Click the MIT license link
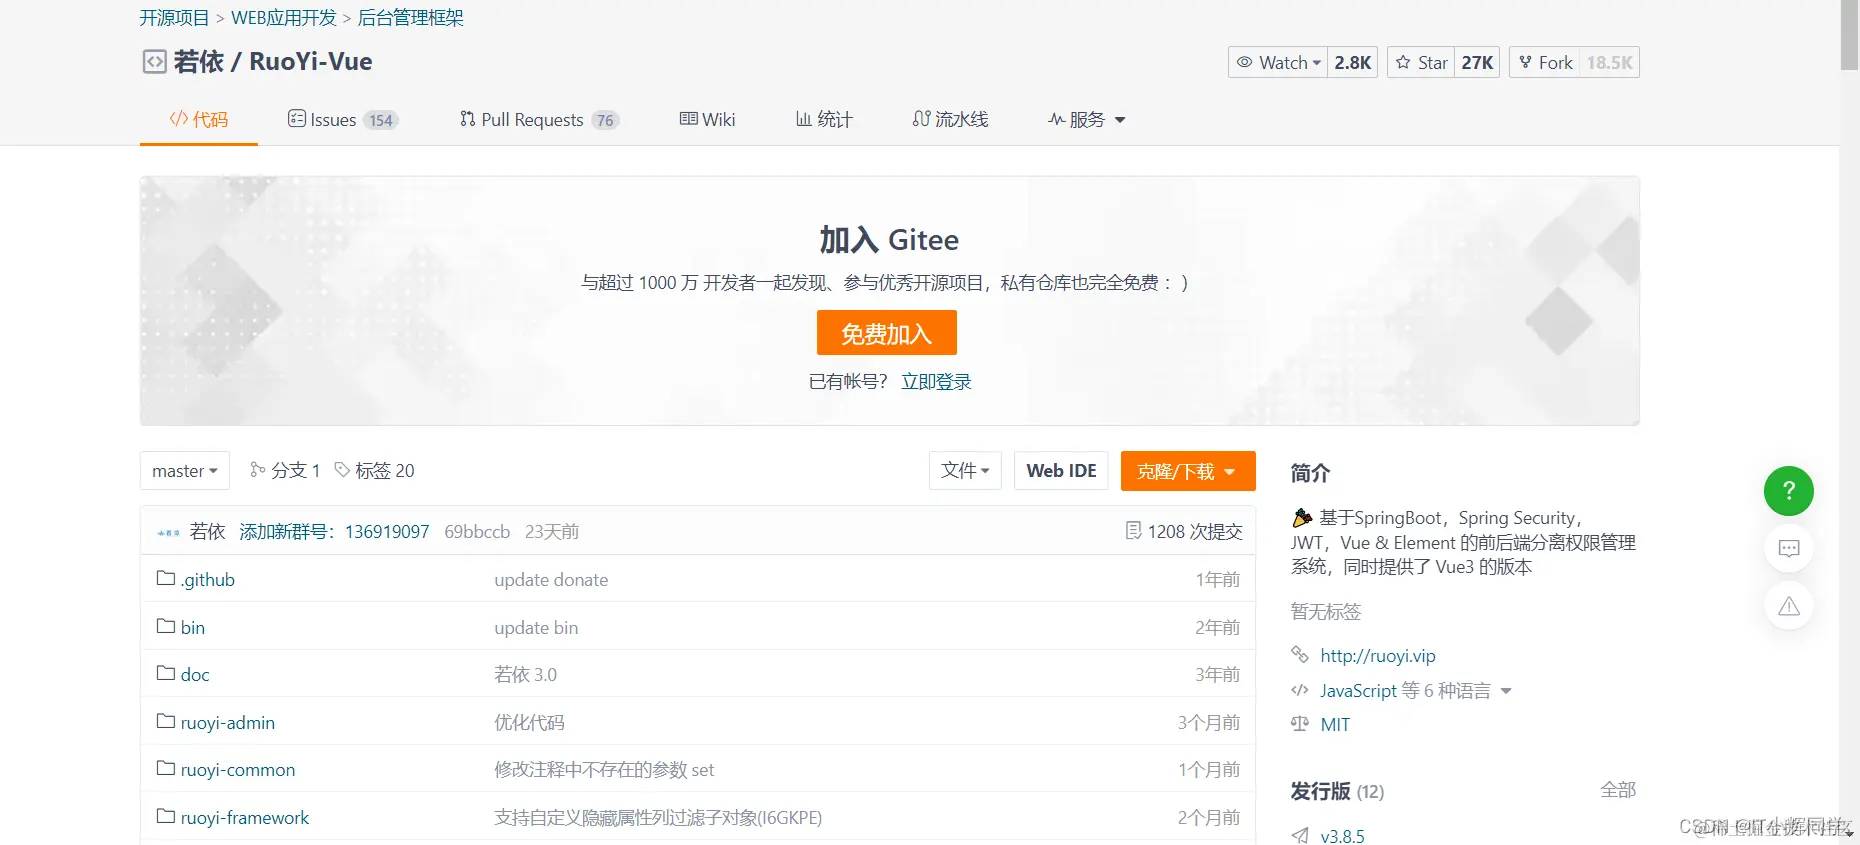 pos(1335,725)
